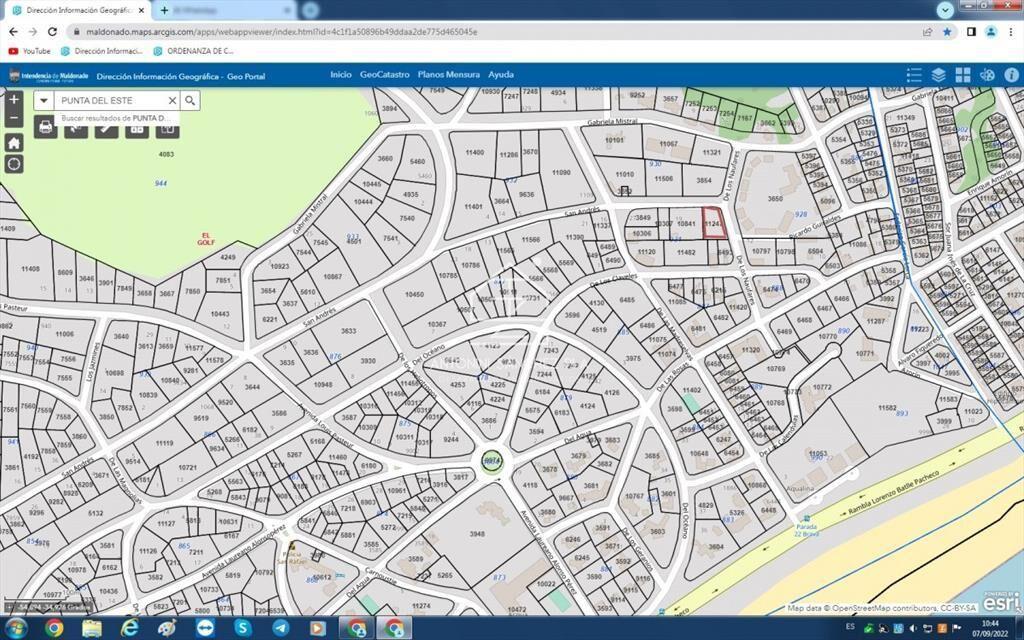Click parcel 11582 near the rambla
Viewport: 1024px width, 640px height.
click(887, 408)
